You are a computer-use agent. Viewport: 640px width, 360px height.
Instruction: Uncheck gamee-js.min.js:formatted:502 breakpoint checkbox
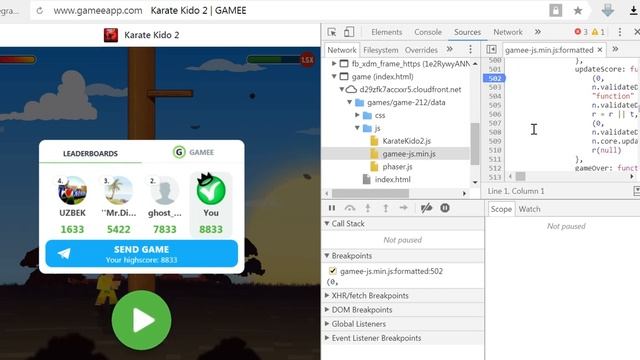[x=333, y=271]
